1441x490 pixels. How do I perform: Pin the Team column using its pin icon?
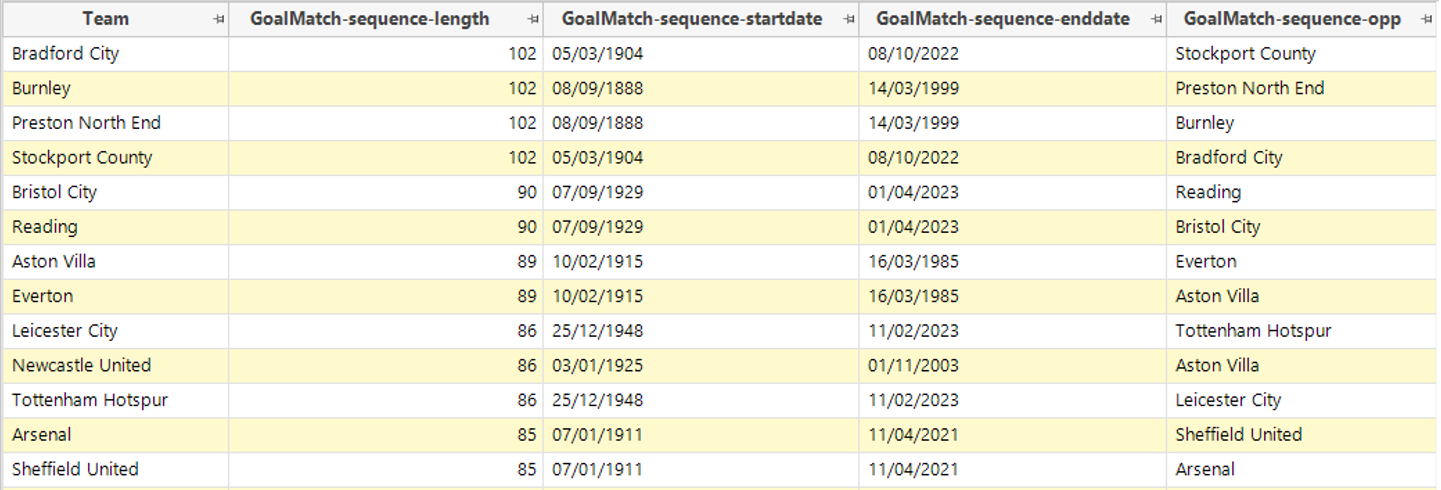click(218, 19)
